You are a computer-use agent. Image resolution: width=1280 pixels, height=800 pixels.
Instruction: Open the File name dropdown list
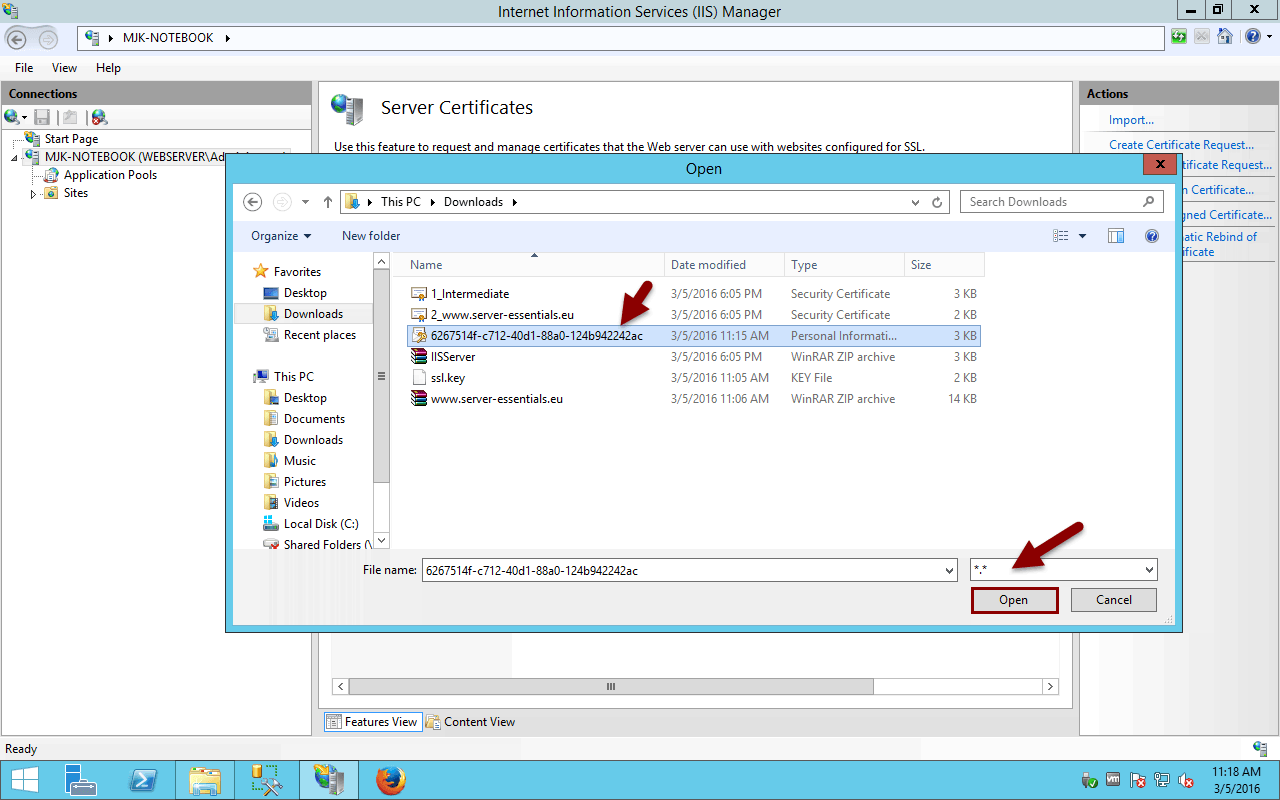coord(949,570)
